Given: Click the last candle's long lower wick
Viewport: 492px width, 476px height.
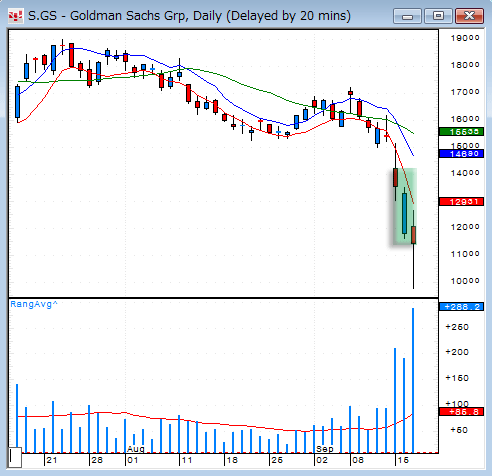Looking at the screenshot, I should click(x=413, y=266).
